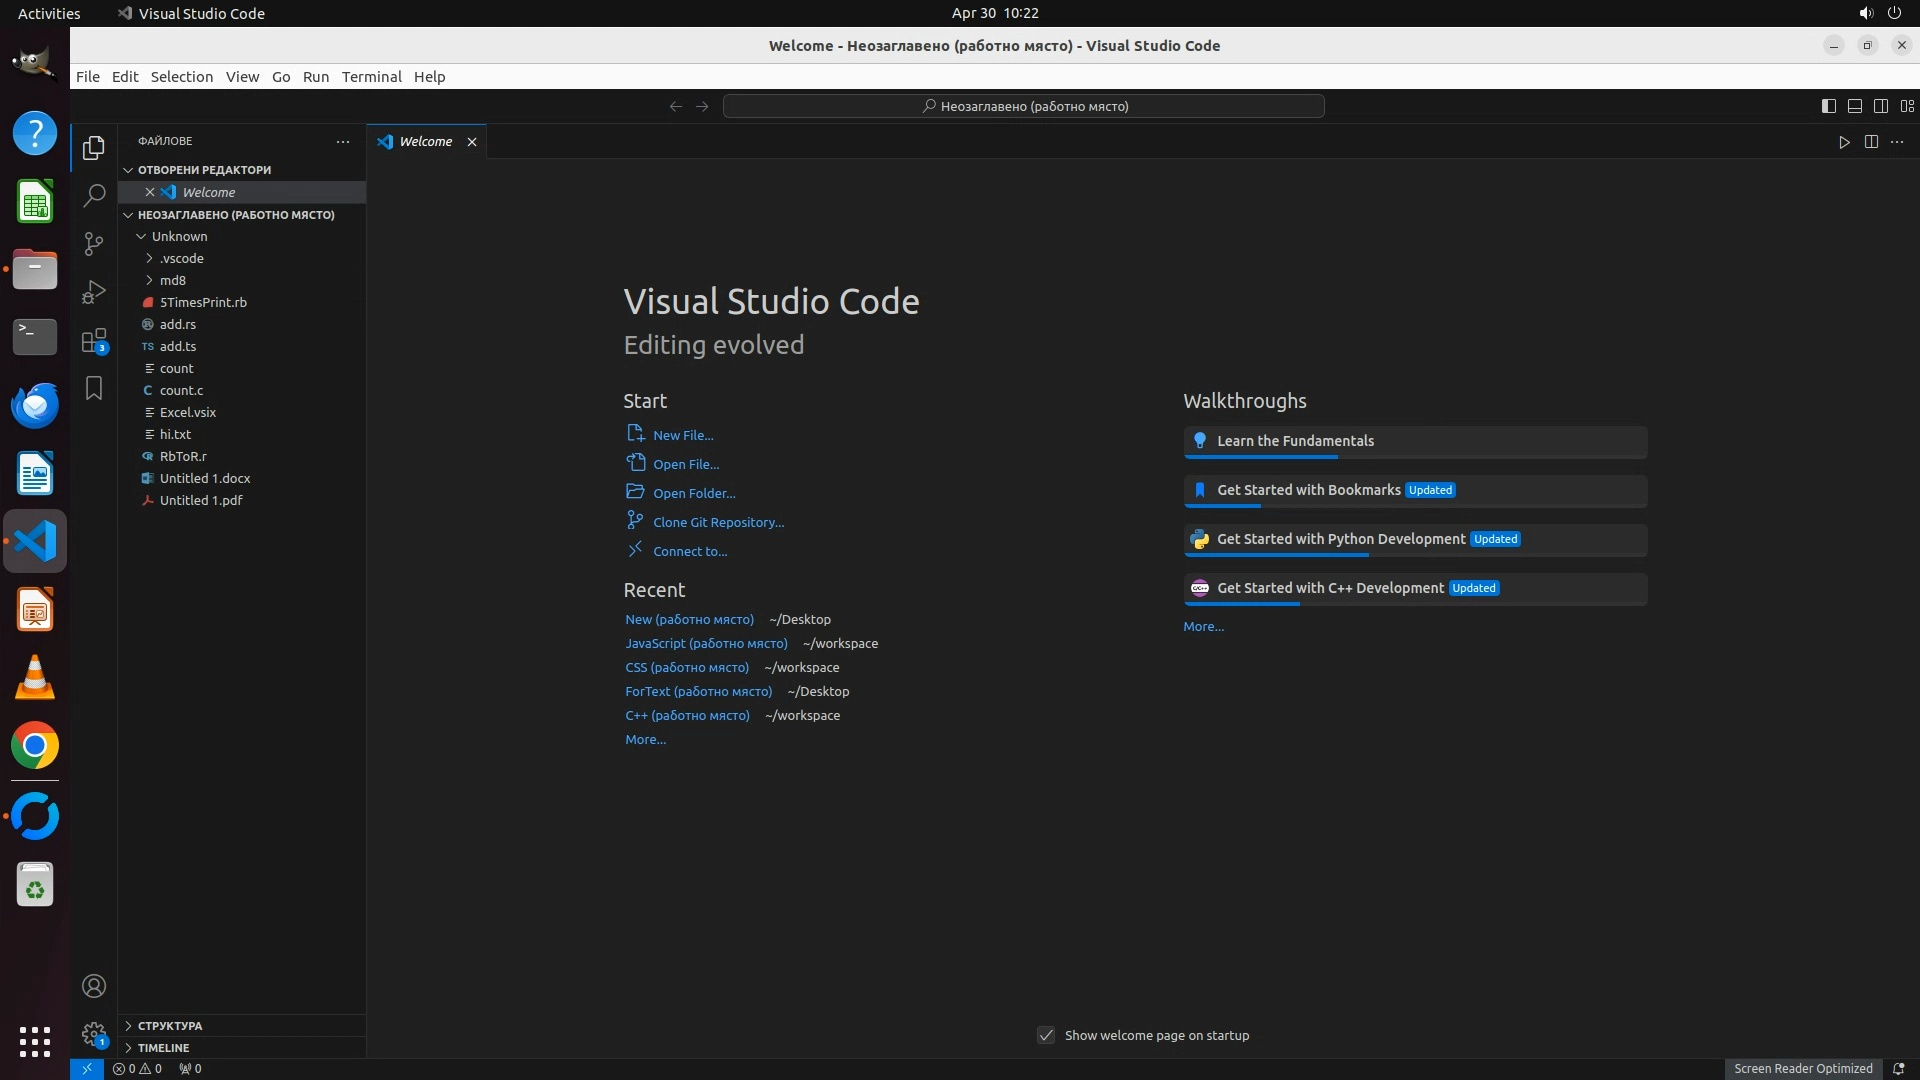Screen dimensions: 1920x1080
Task: Expand the md8 folder
Action: click(x=172, y=280)
